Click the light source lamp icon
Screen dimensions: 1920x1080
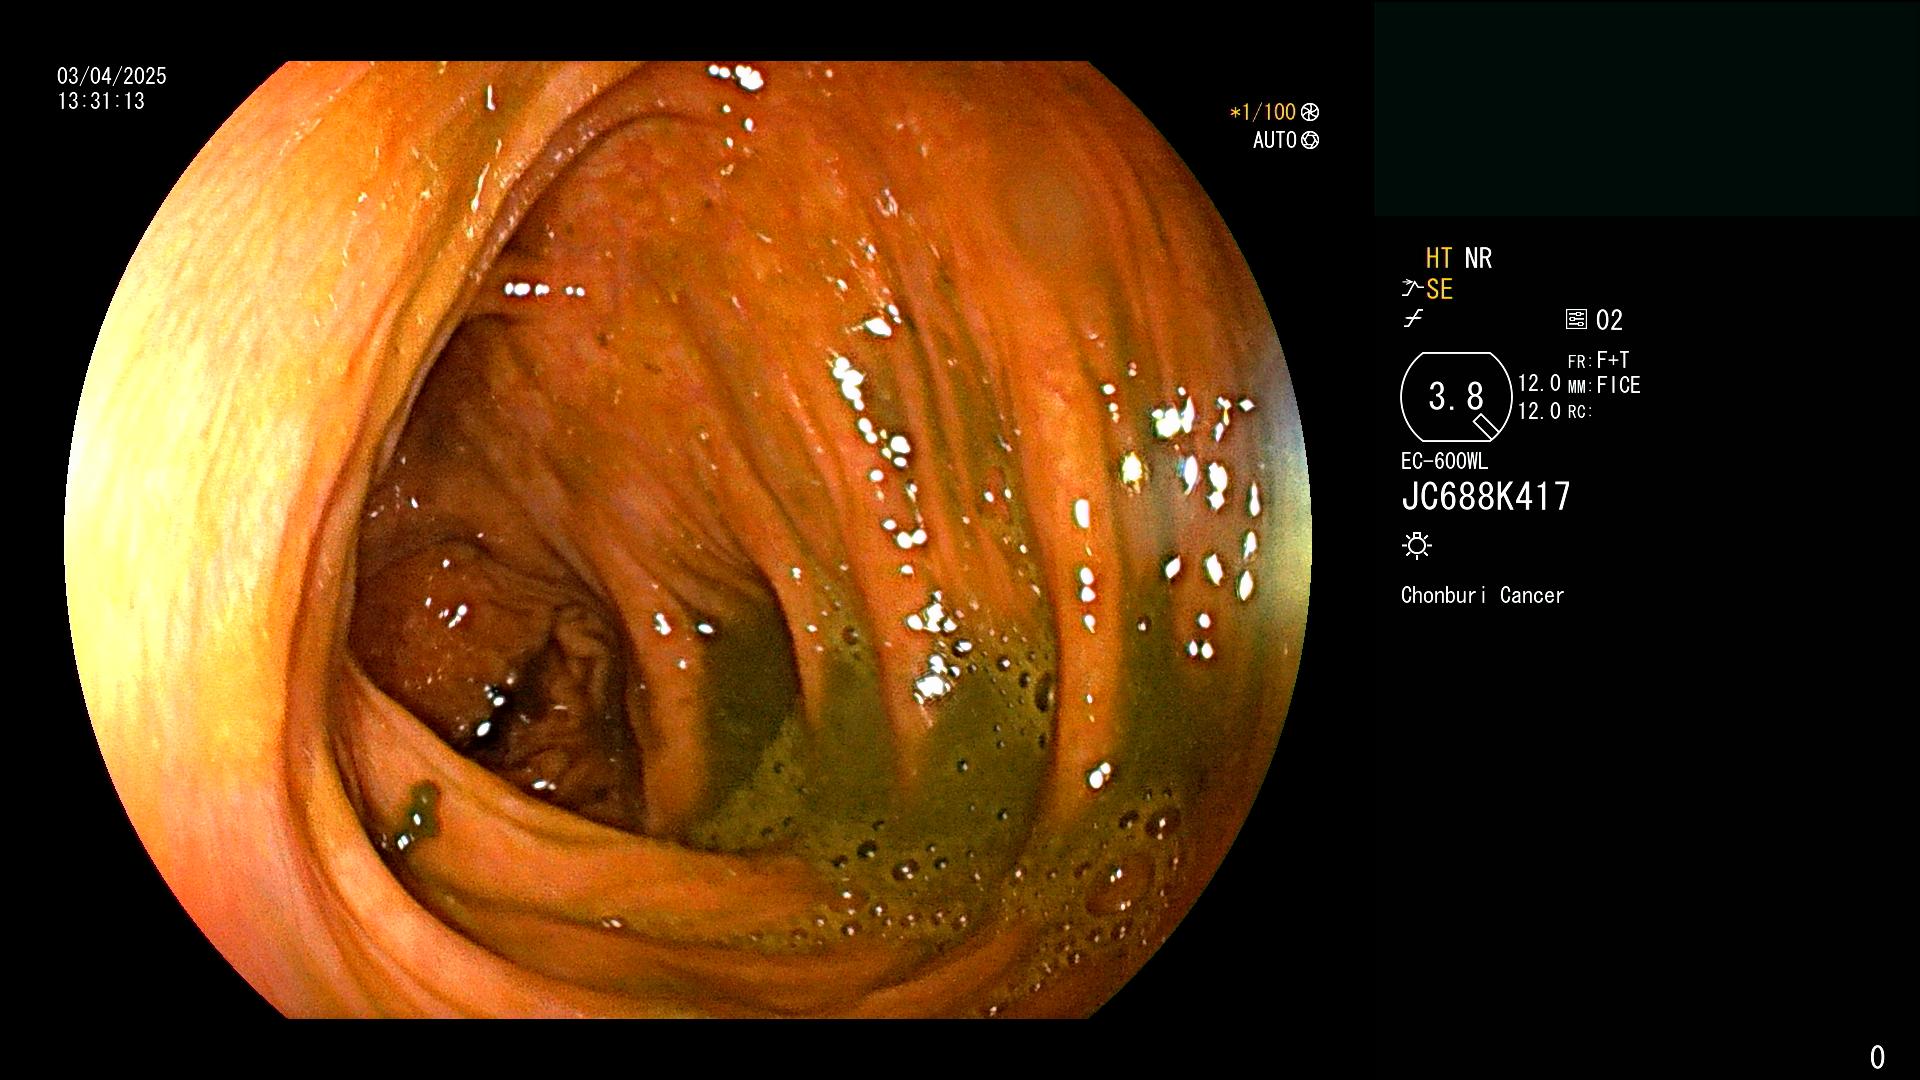pyautogui.click(x=1417, y=545)
